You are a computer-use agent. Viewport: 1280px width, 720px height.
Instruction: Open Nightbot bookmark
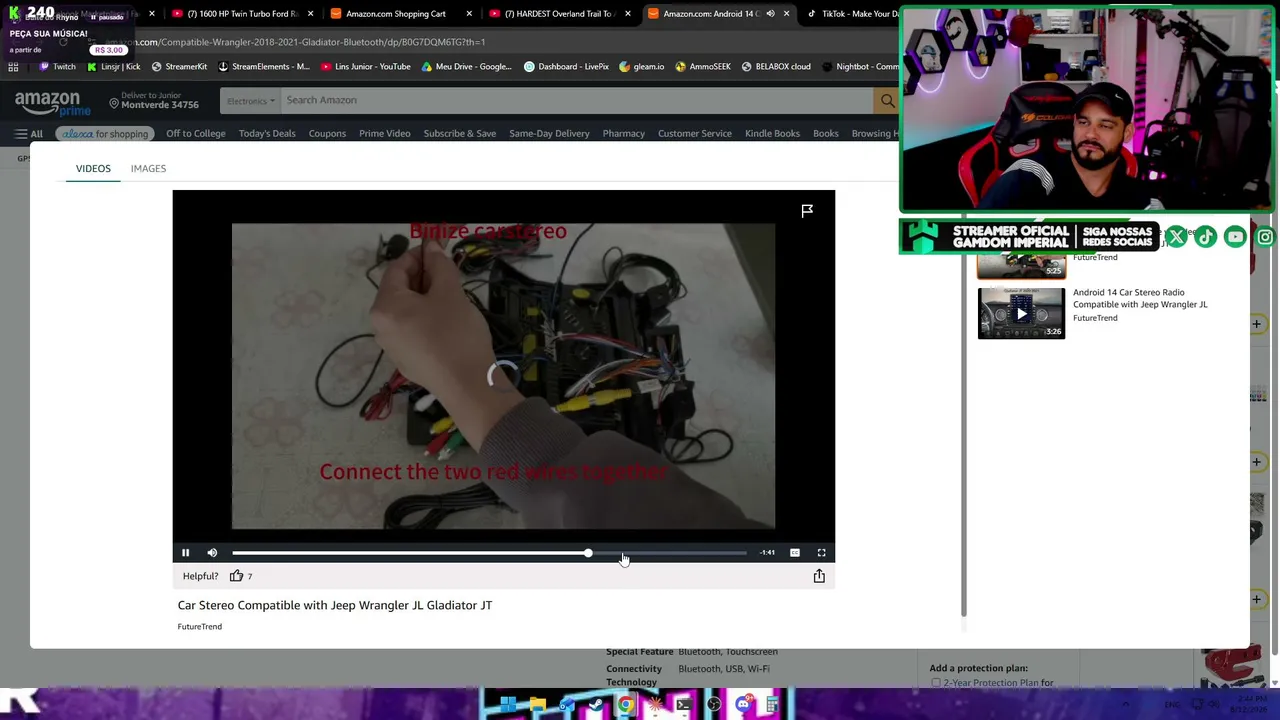click(860, 67)
